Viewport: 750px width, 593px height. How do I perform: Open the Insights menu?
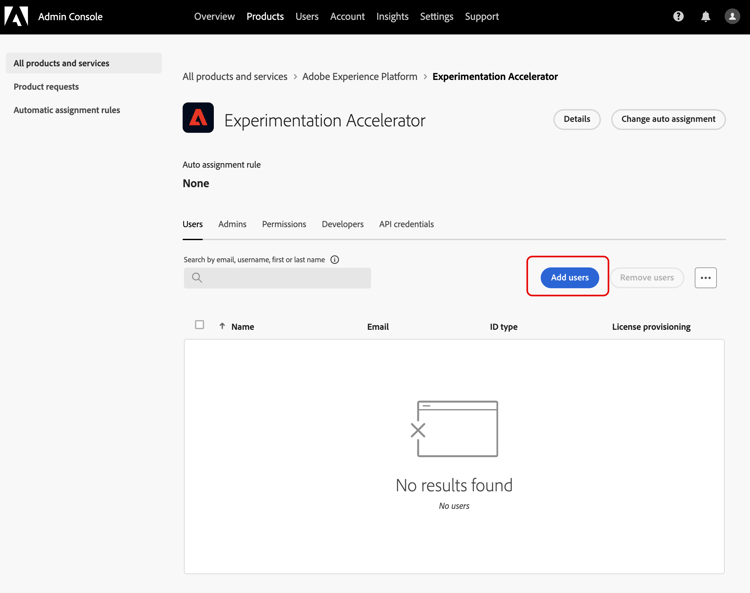(392, 17)
